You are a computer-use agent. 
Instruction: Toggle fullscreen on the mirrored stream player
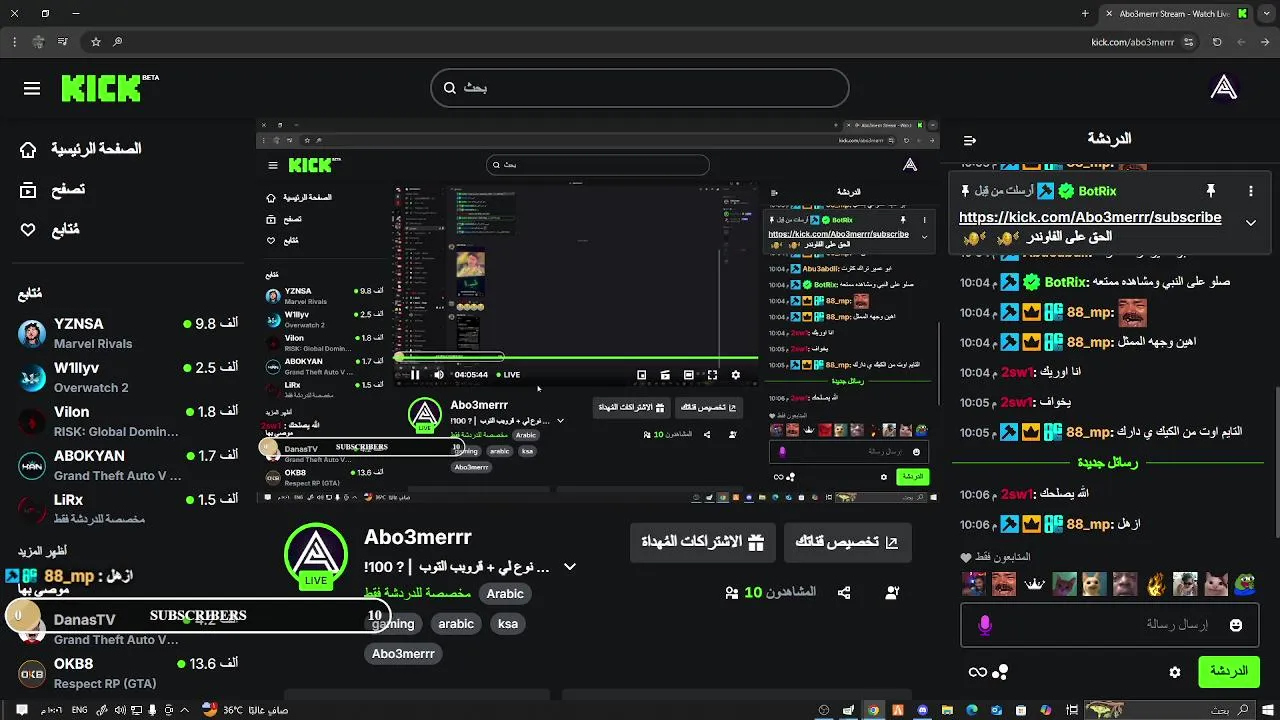click(712, 375)
